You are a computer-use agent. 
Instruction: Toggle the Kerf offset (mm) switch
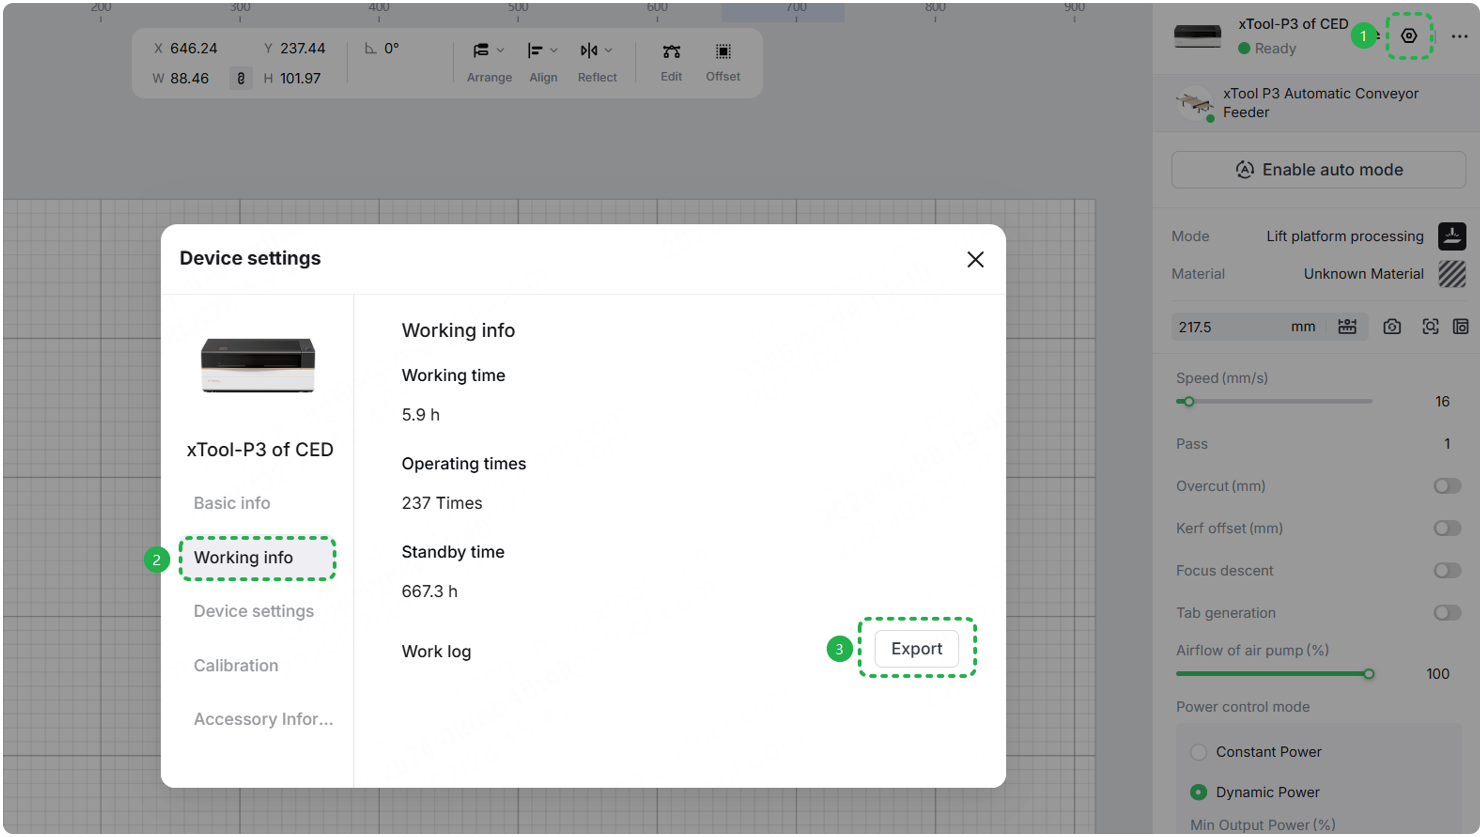(x=1447, y=528)
